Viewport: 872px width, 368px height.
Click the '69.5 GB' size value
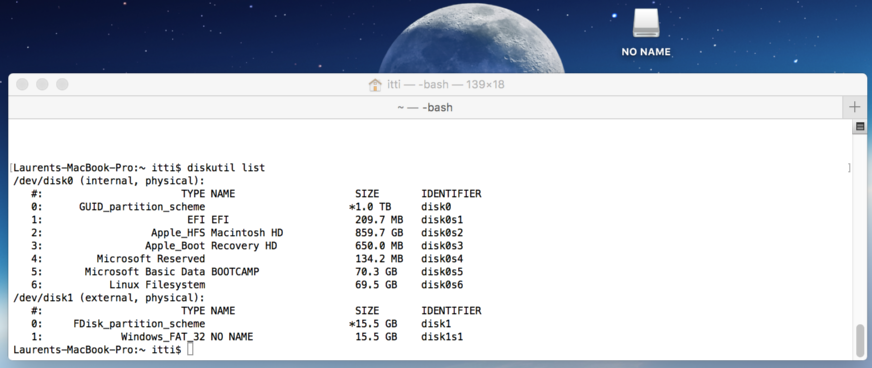tap(376, 285)
